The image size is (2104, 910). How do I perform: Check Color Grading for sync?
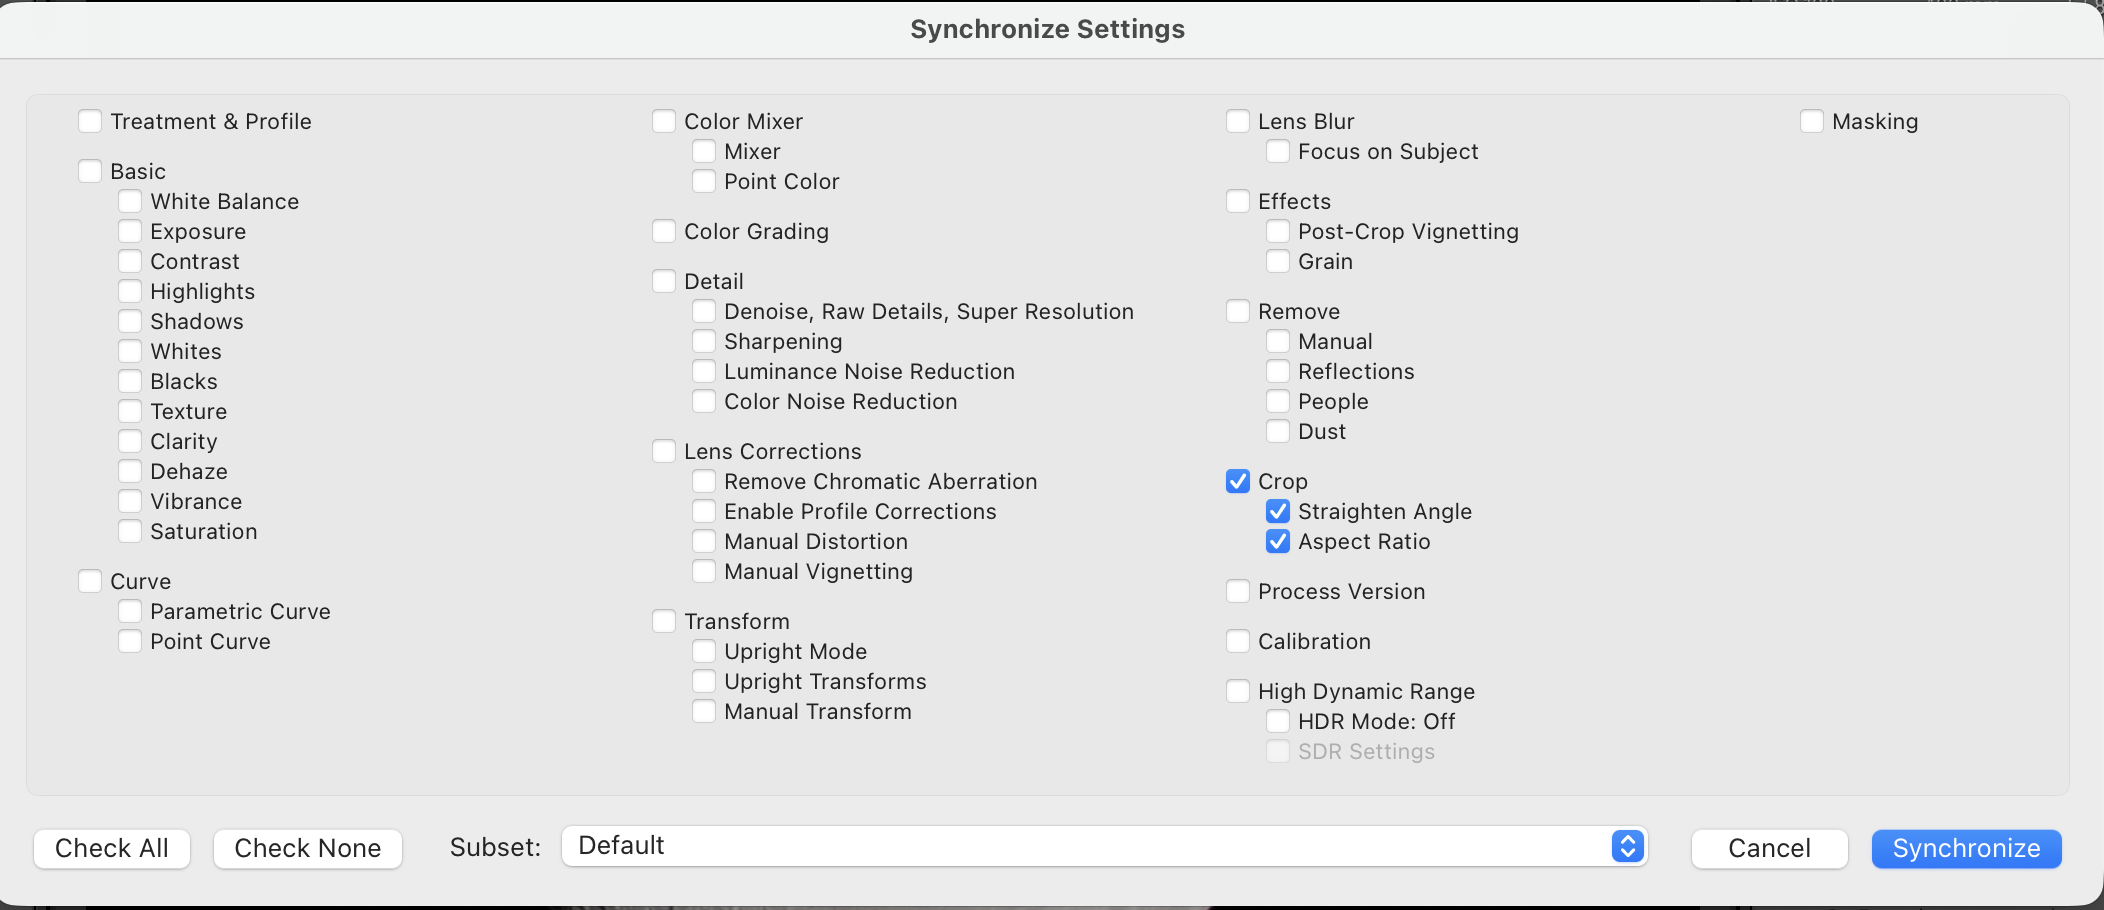click(665, 230)
